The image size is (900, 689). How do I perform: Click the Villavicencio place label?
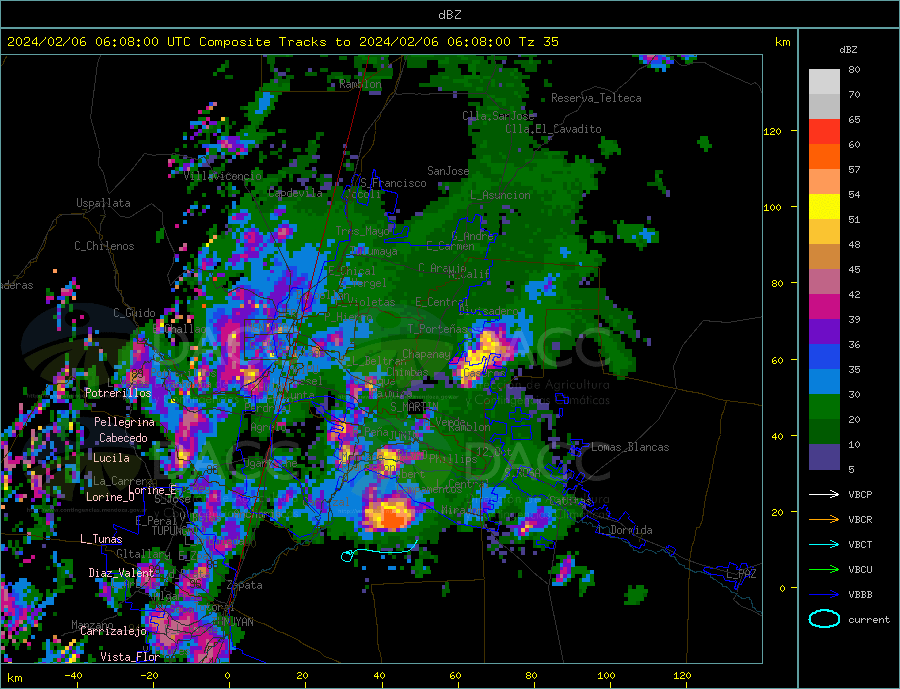(223, 176)
